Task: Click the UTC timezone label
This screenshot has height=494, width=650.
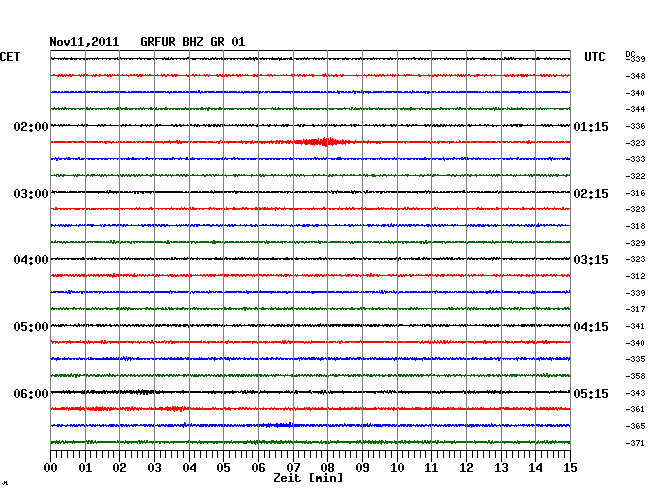Action: coord(594,57)
